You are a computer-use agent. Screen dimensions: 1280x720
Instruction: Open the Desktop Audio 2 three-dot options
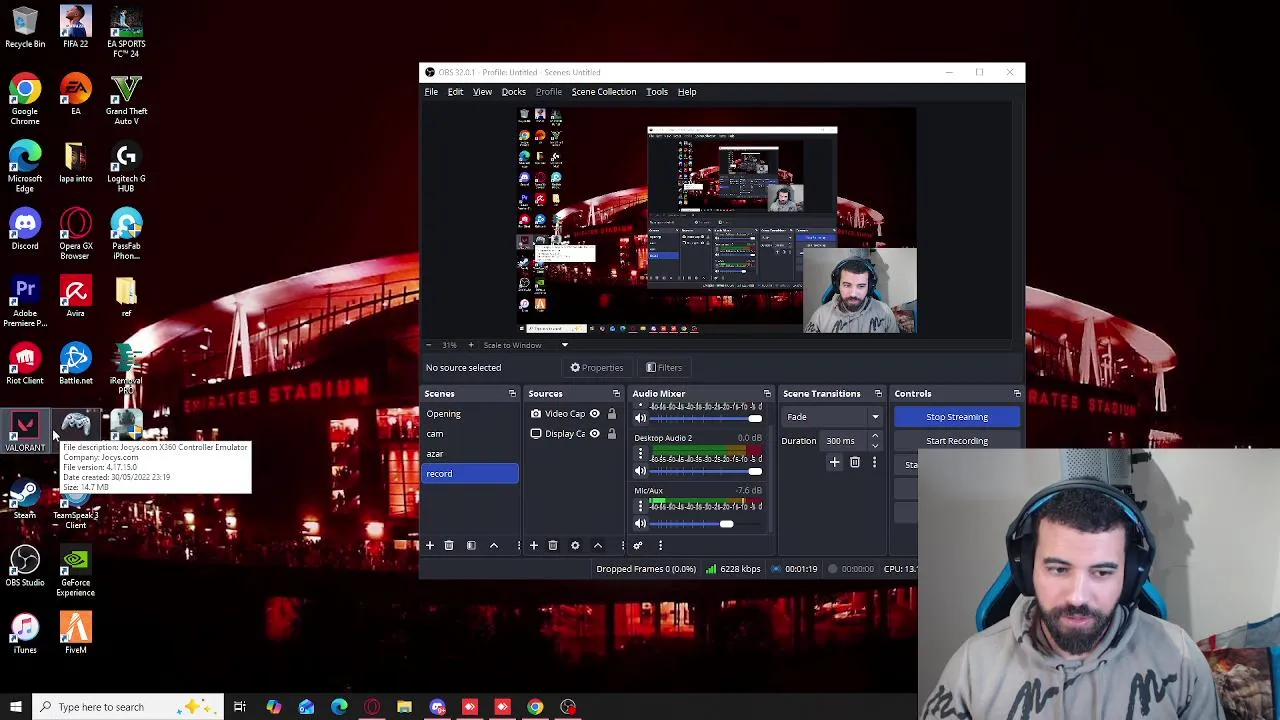pos(641,454)
